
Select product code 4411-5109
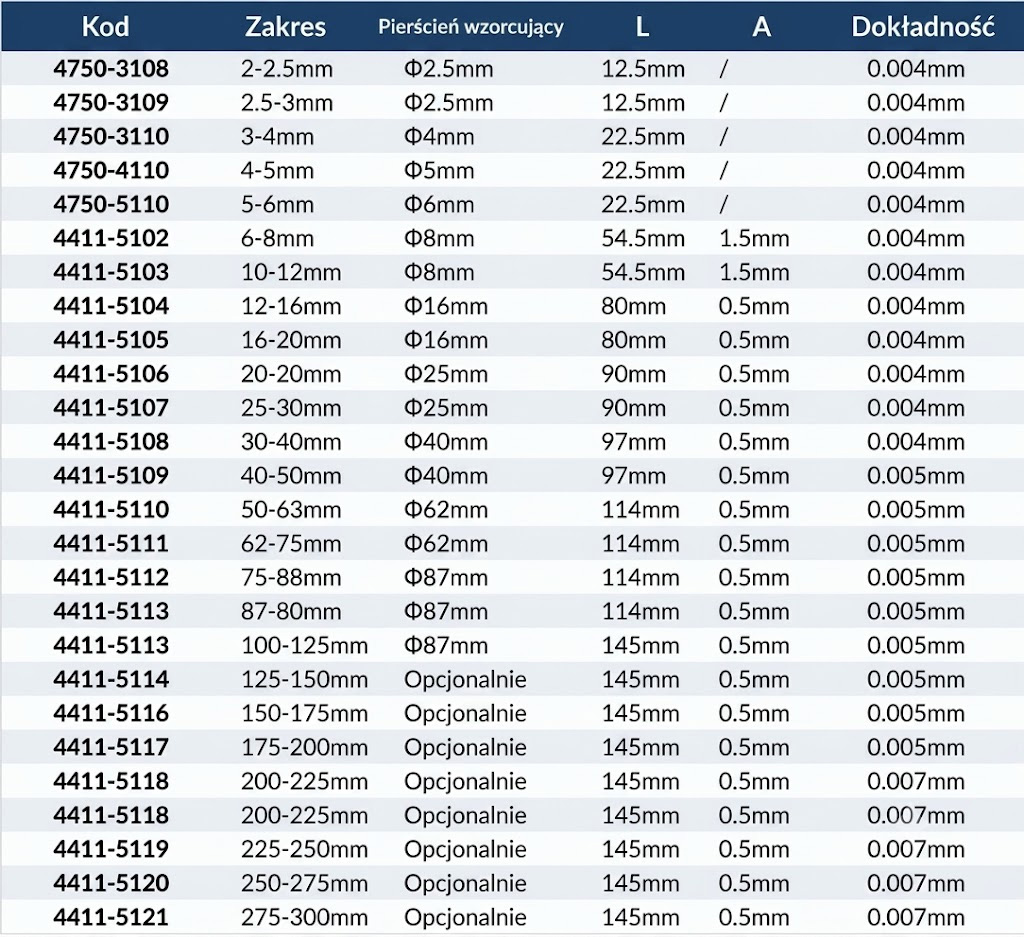[111, 475]
